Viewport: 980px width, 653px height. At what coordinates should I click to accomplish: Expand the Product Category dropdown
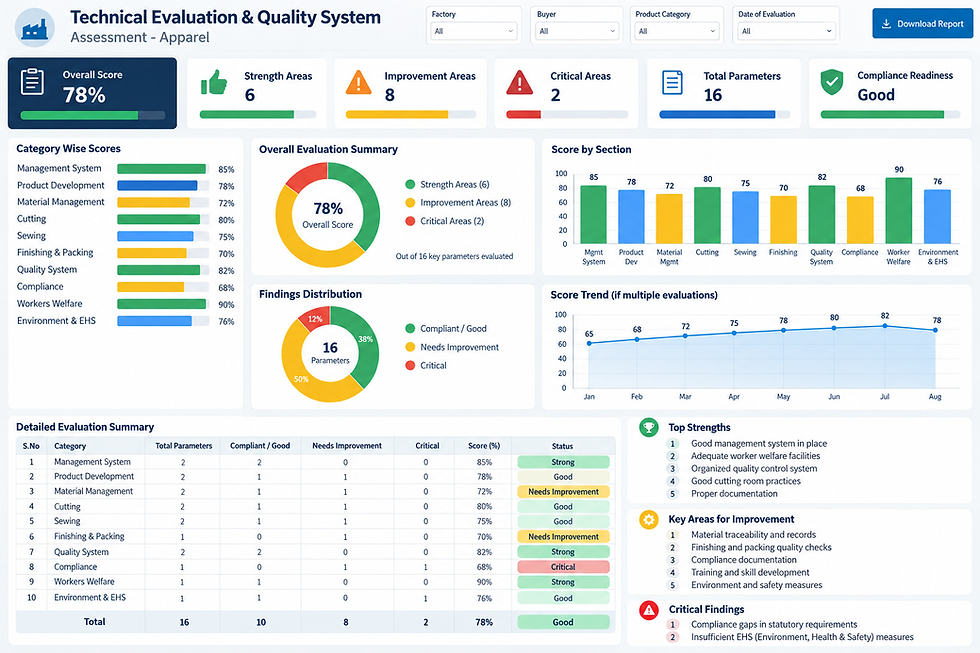point(677,31)
